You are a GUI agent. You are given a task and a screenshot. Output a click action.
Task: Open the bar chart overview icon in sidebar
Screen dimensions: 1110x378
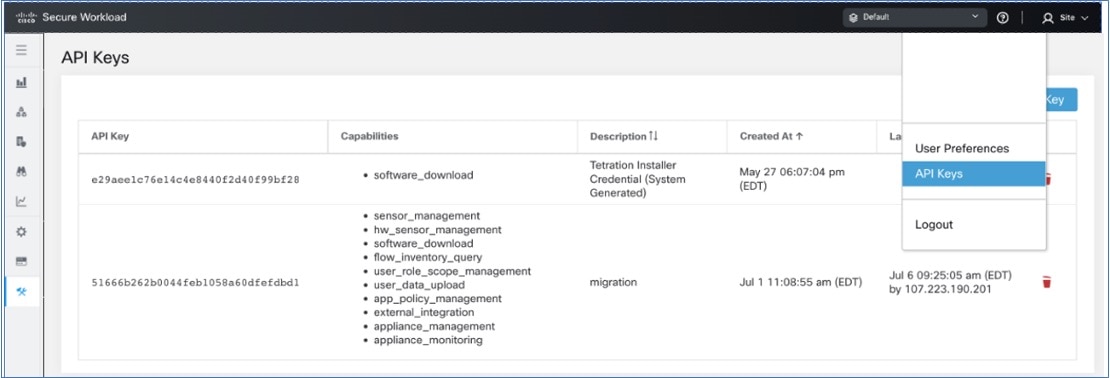coord(21,82)
